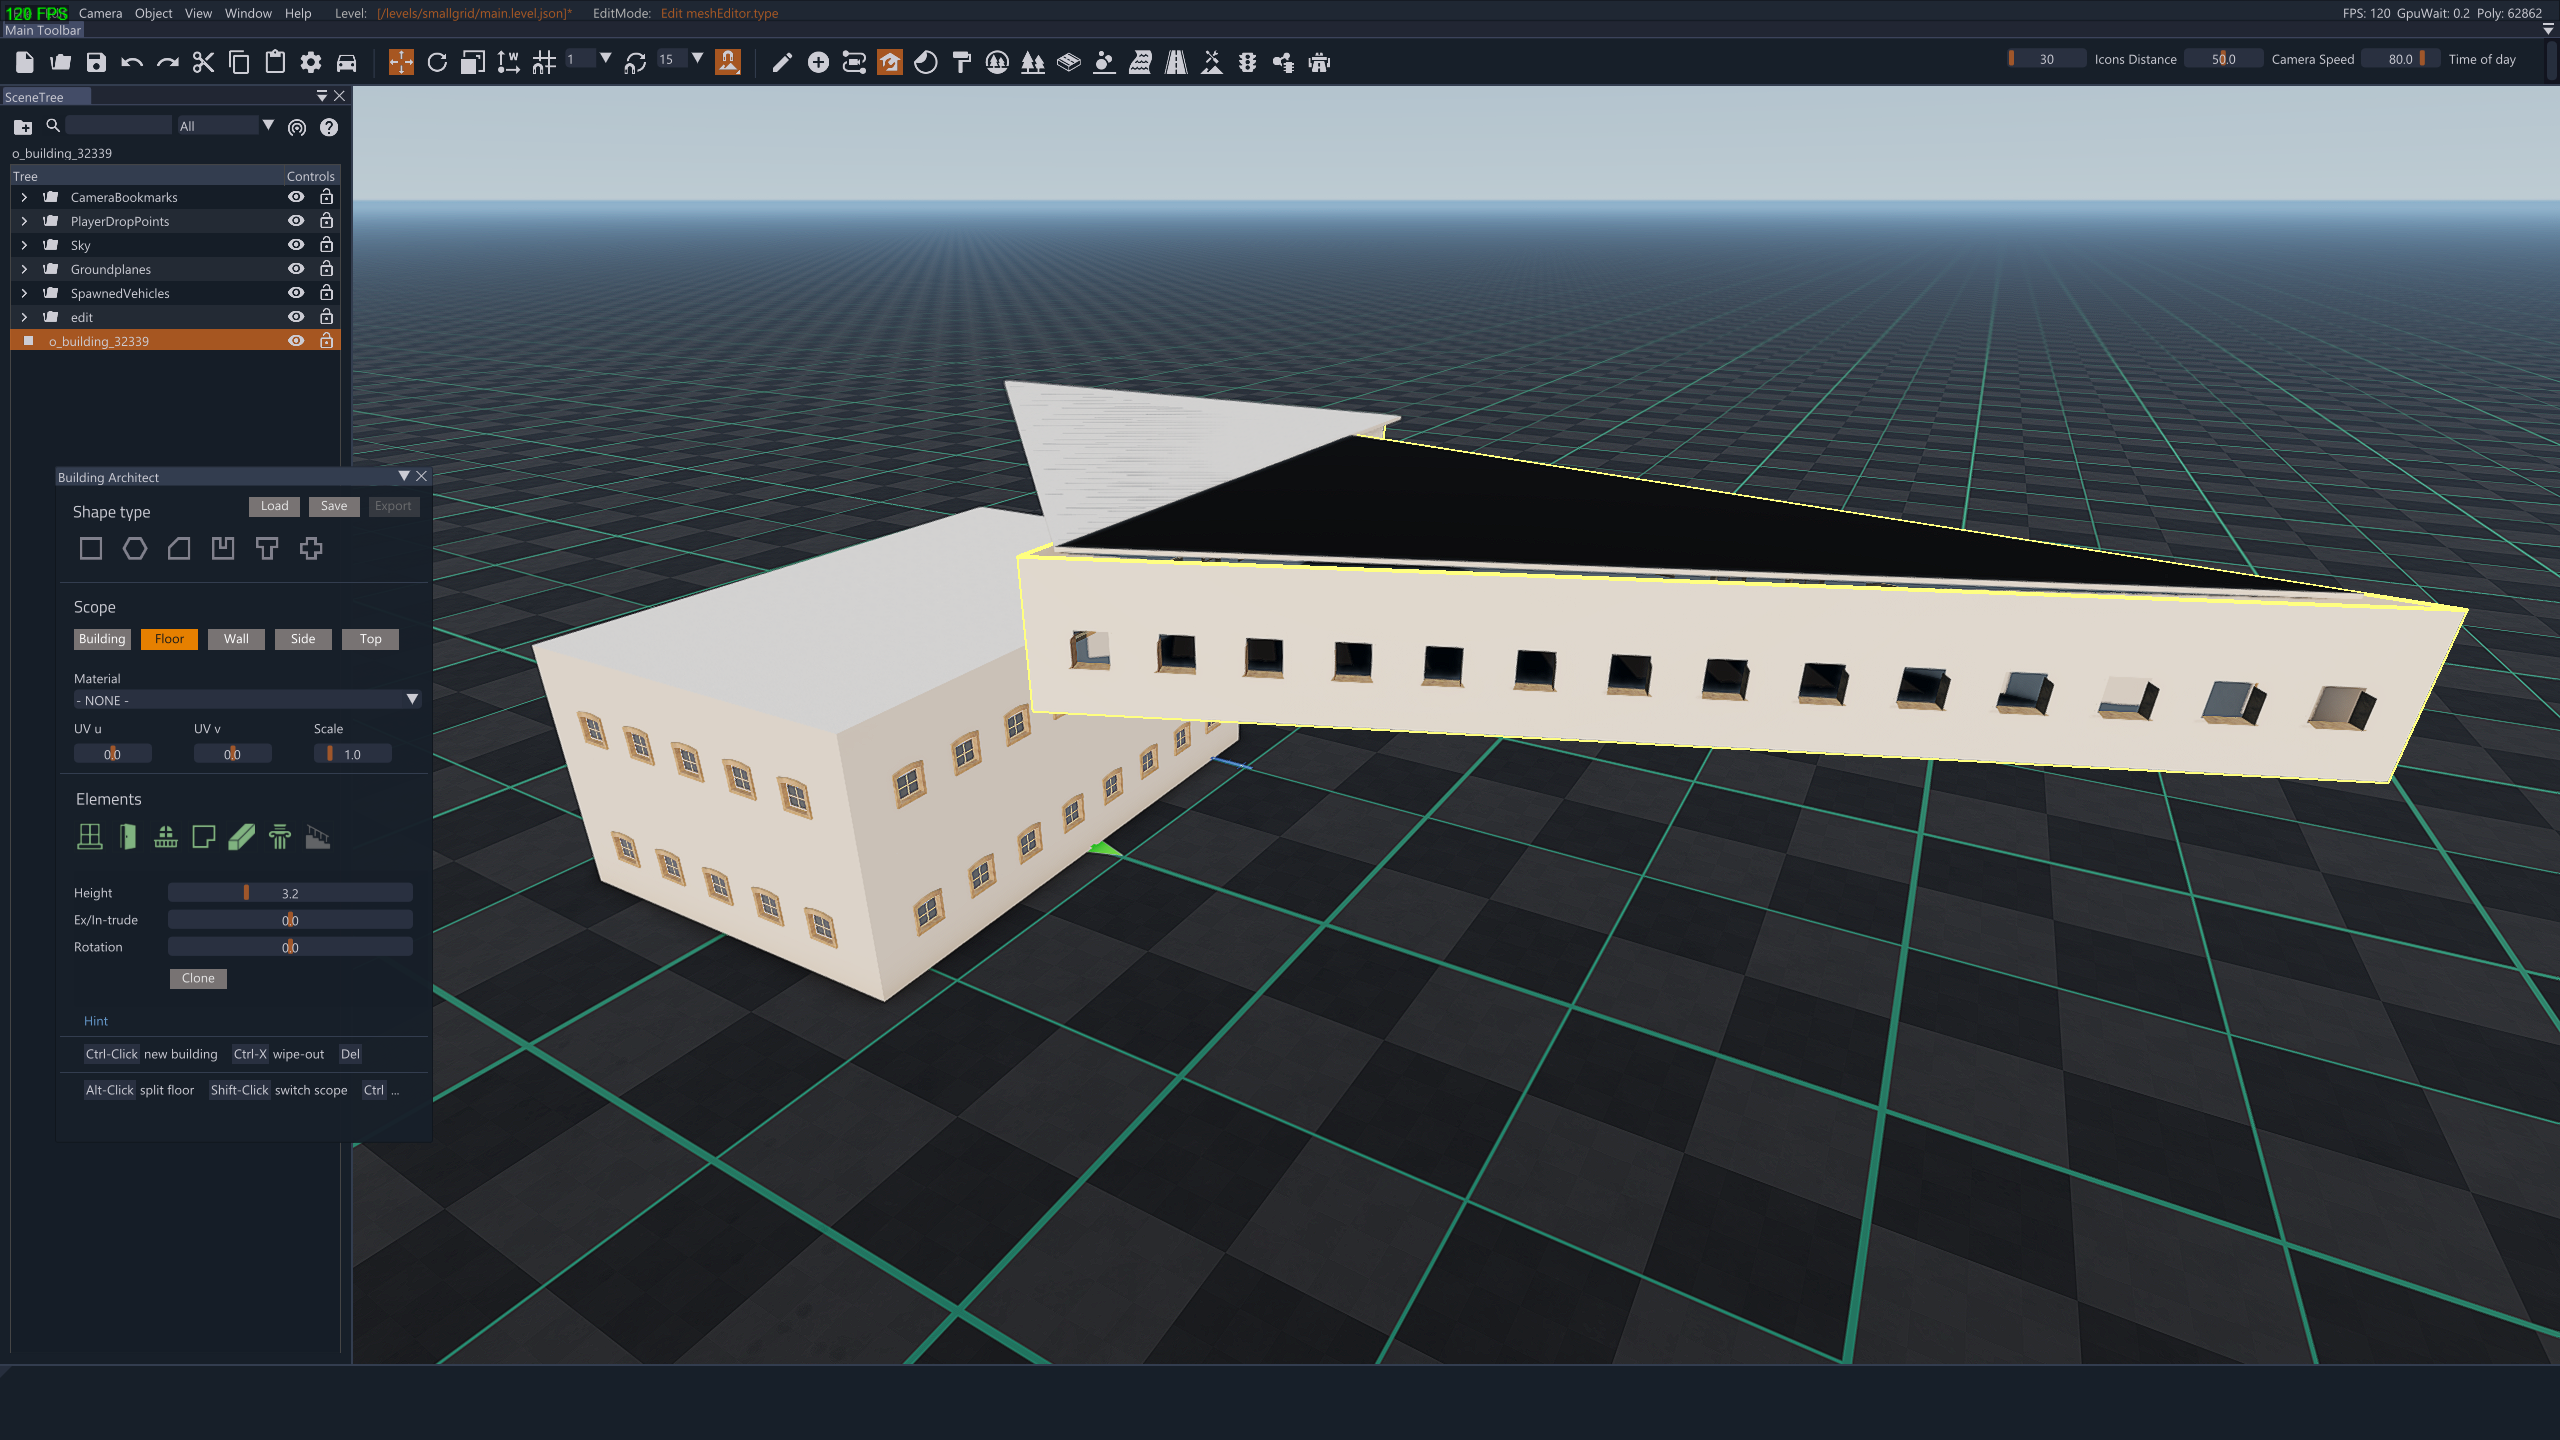
Task: Add a window element
Action: (90, 837)
